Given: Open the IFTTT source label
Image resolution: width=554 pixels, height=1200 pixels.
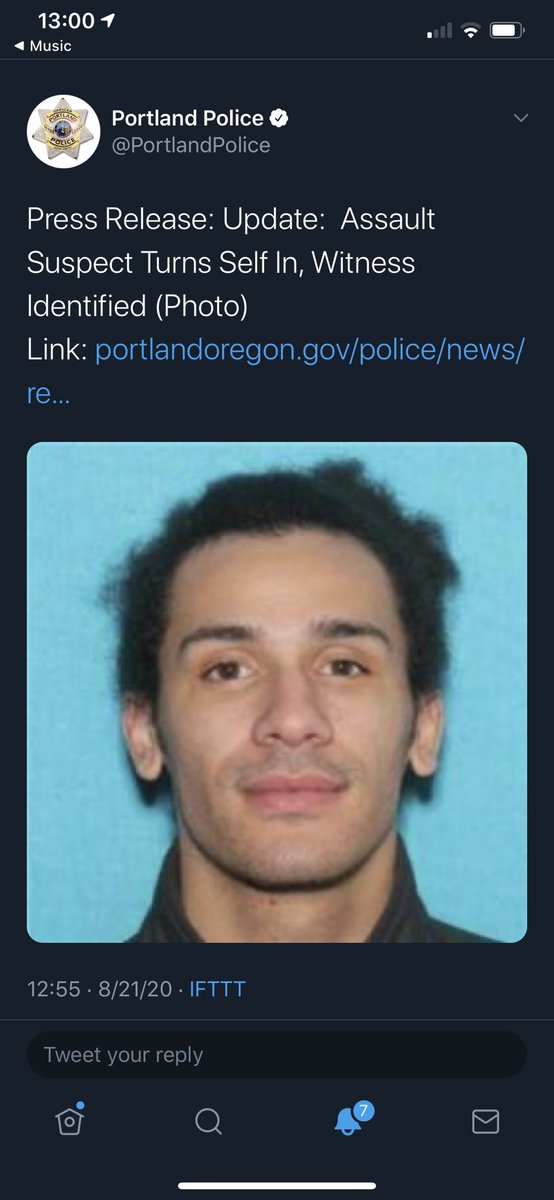Looking at the screenshot, I should coord(217,989).
